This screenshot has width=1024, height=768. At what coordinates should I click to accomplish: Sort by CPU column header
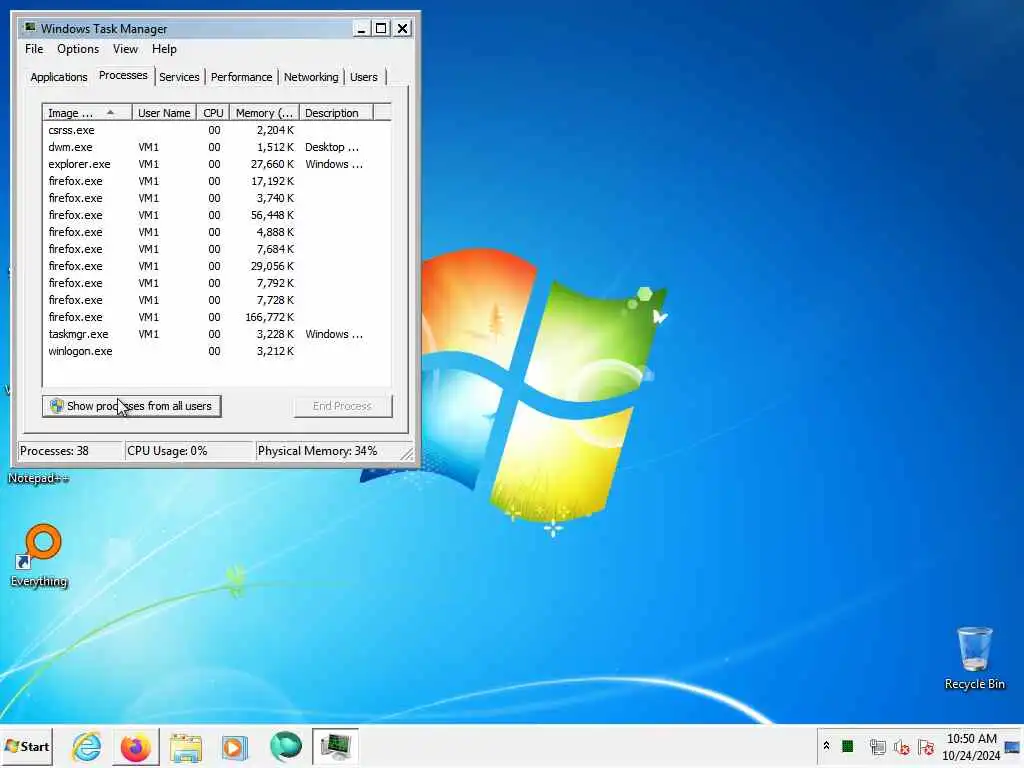213,113
